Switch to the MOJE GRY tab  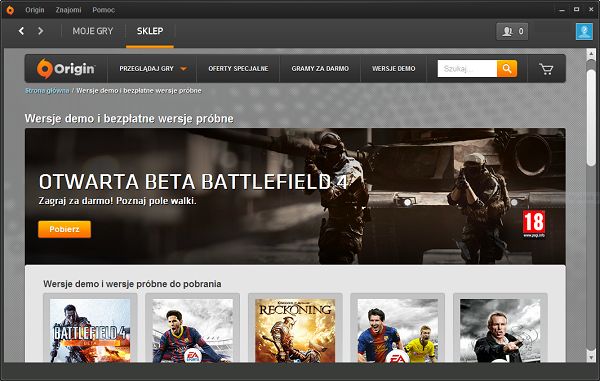pos(93,31)
